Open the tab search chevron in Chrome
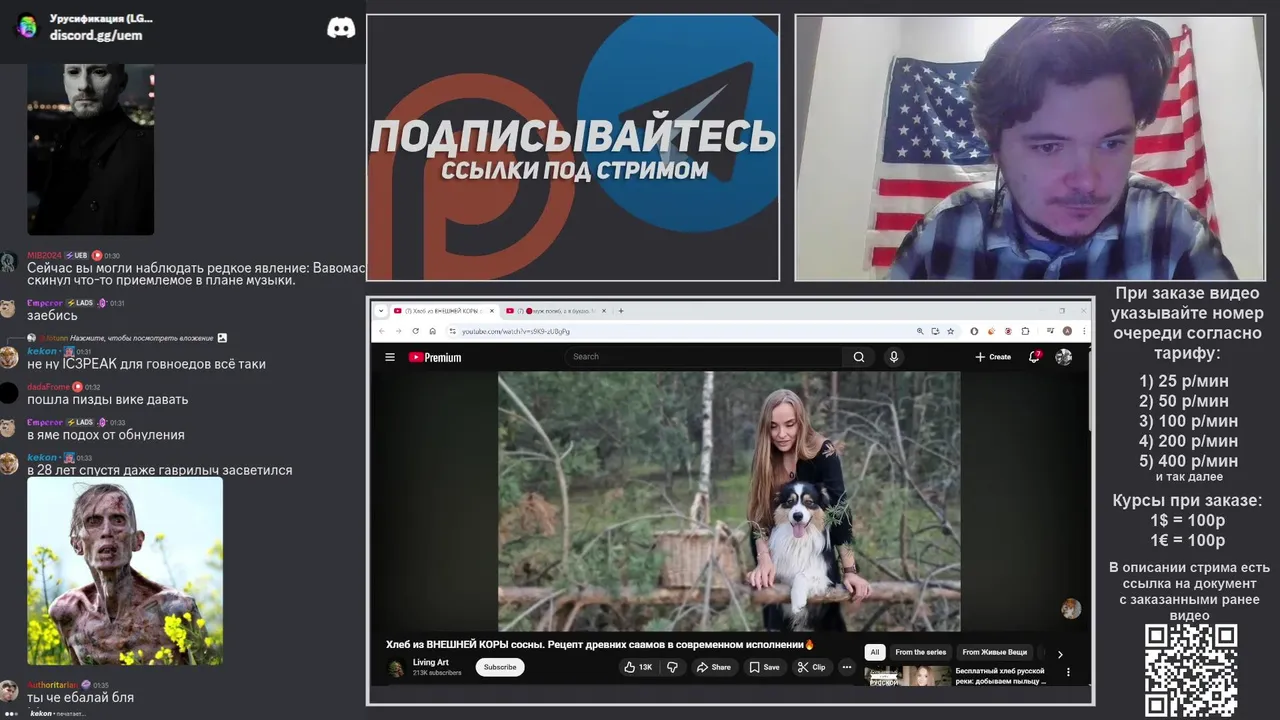 point(381,311)
